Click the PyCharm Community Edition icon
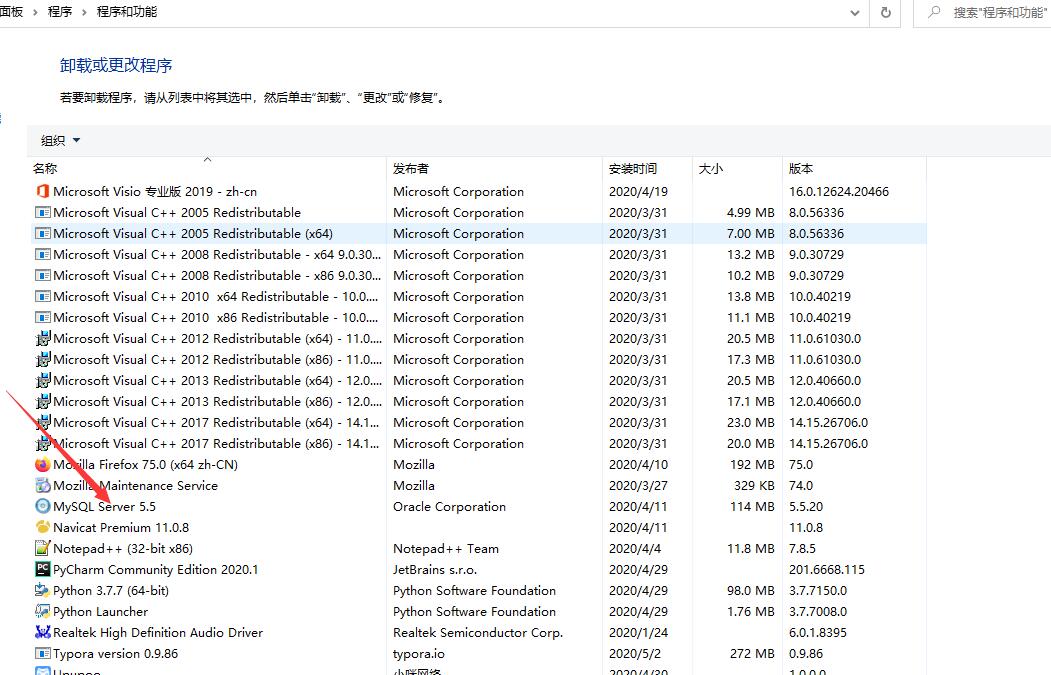This screenshot has height=675, width=1051. pos(42,569)
